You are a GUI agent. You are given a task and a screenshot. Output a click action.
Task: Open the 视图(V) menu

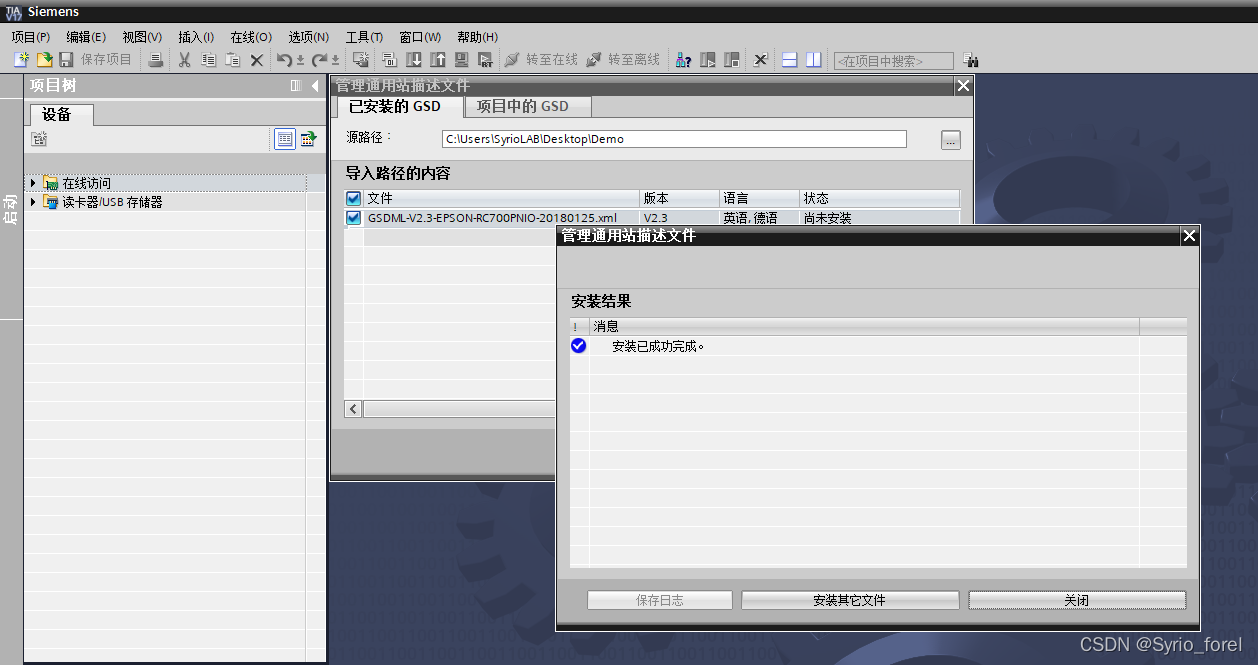point(142,37)
